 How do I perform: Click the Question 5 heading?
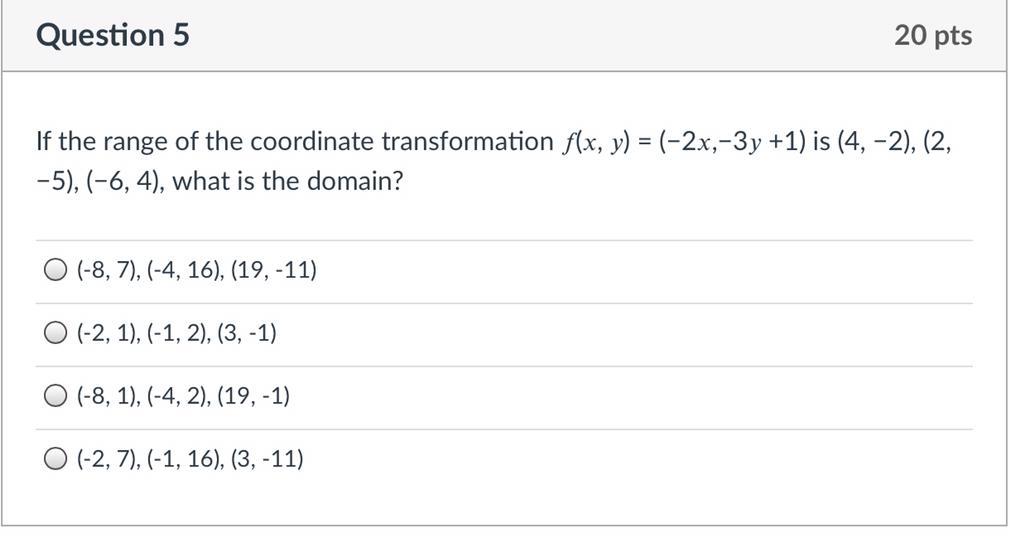click(x=113, y=36)
